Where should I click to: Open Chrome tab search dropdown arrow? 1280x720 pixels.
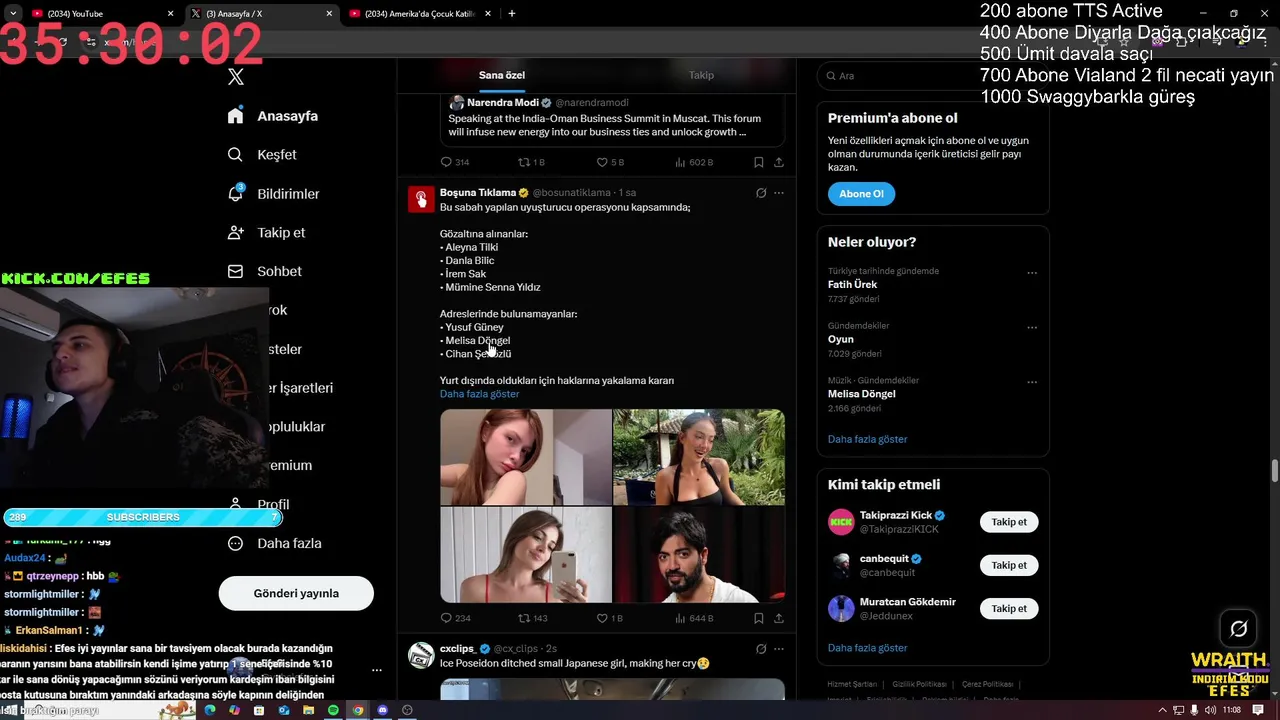13,14
